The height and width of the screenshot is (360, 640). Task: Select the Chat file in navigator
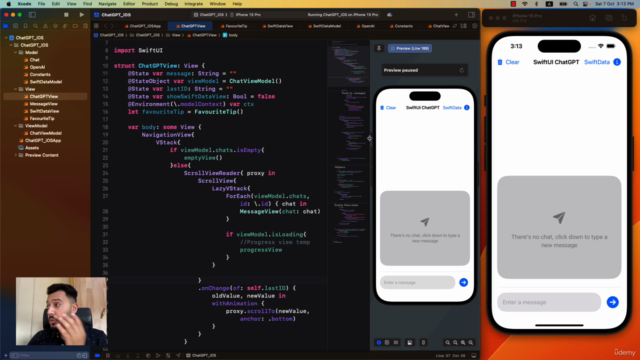tap(32, 60)
